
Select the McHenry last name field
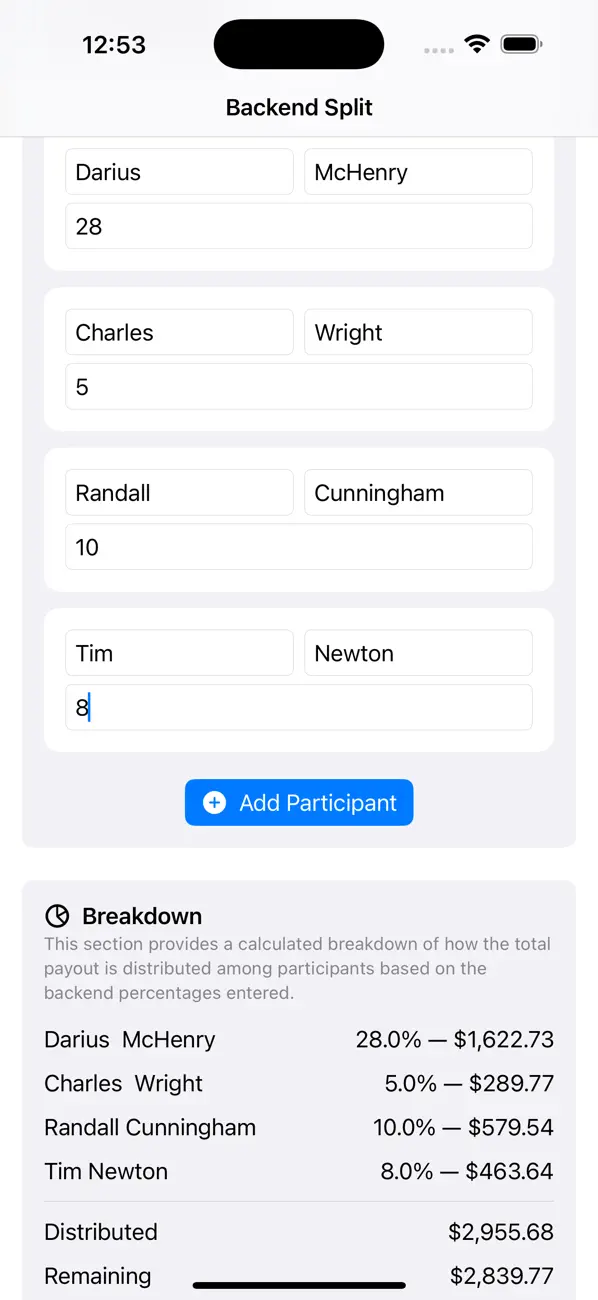418,171
